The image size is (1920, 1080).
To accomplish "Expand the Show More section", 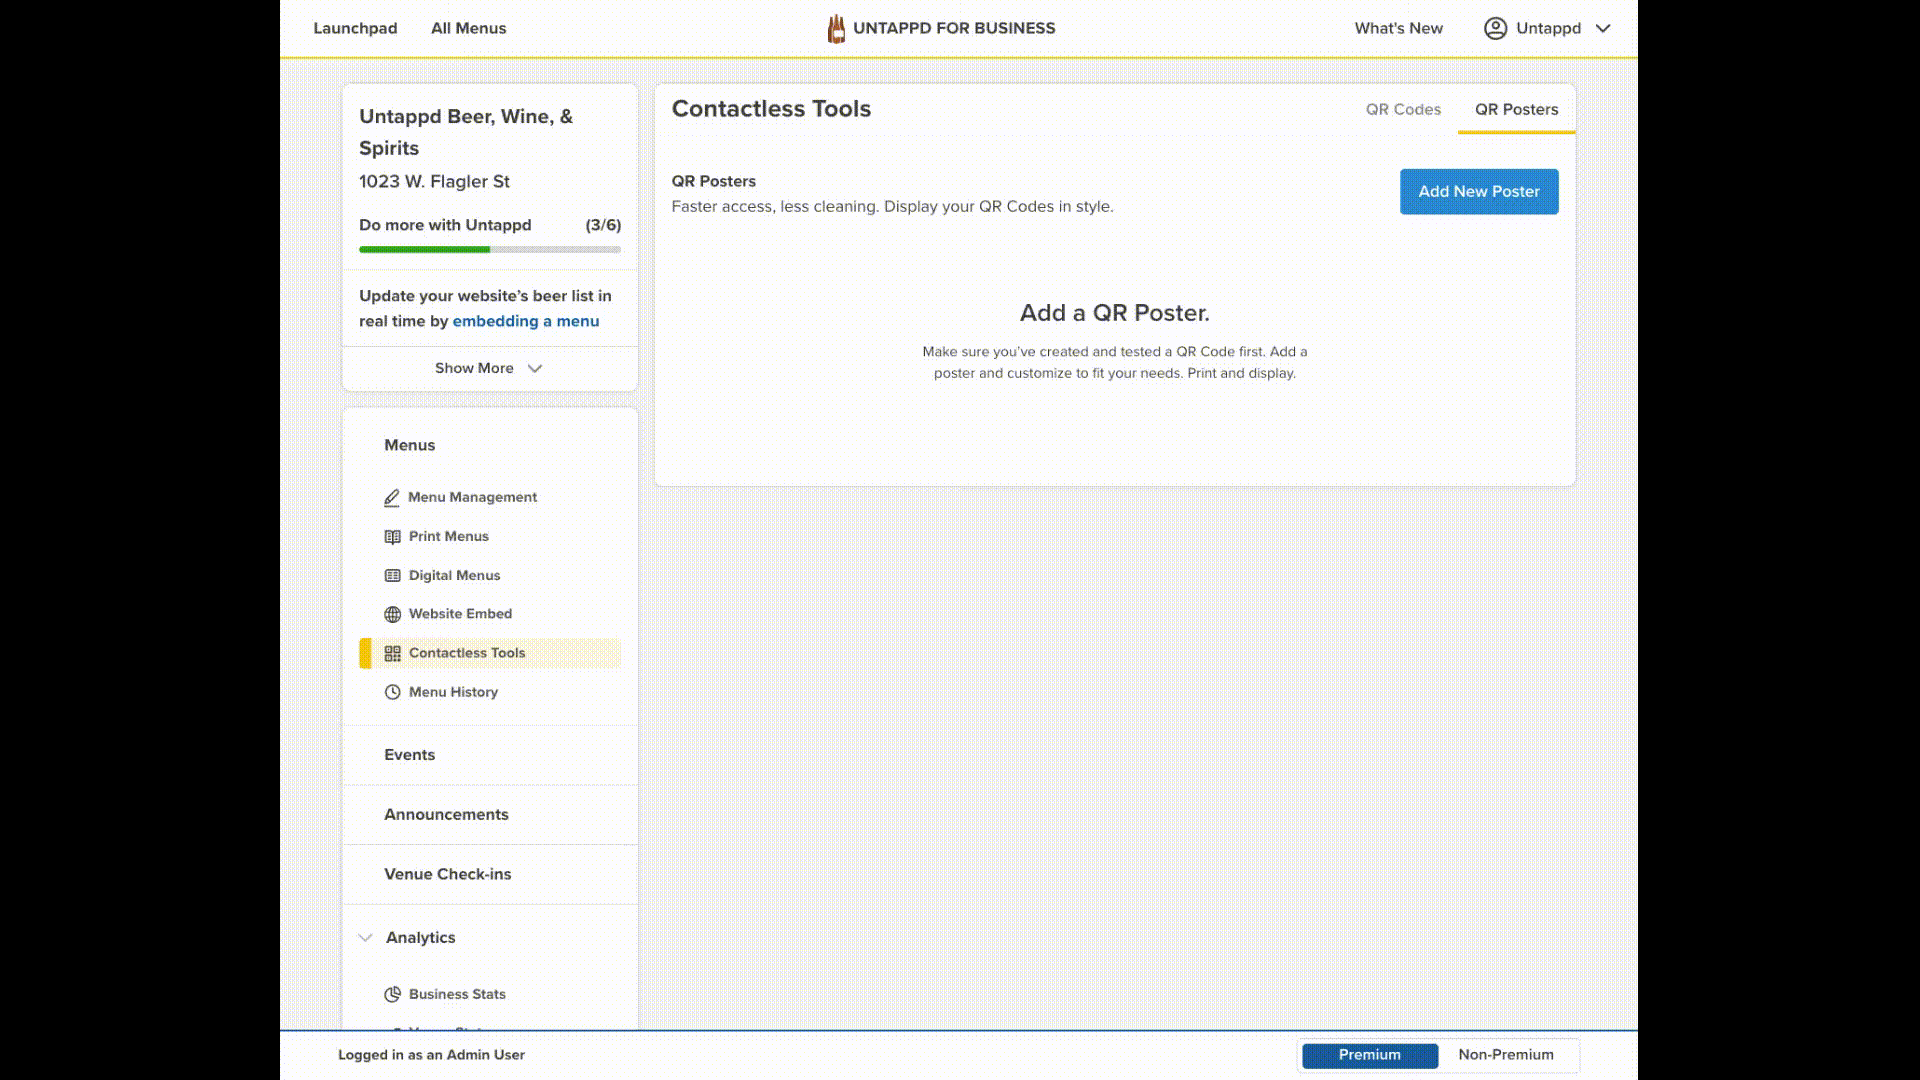I will point(488,368).
